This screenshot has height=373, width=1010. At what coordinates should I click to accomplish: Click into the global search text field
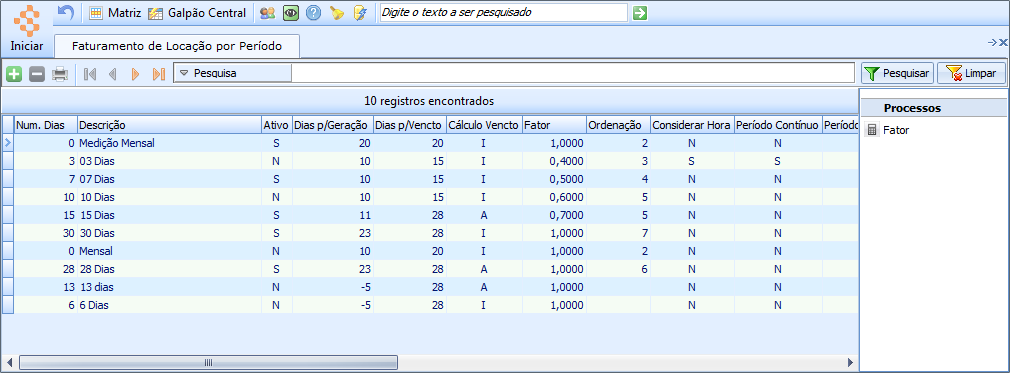click(503, 12)
